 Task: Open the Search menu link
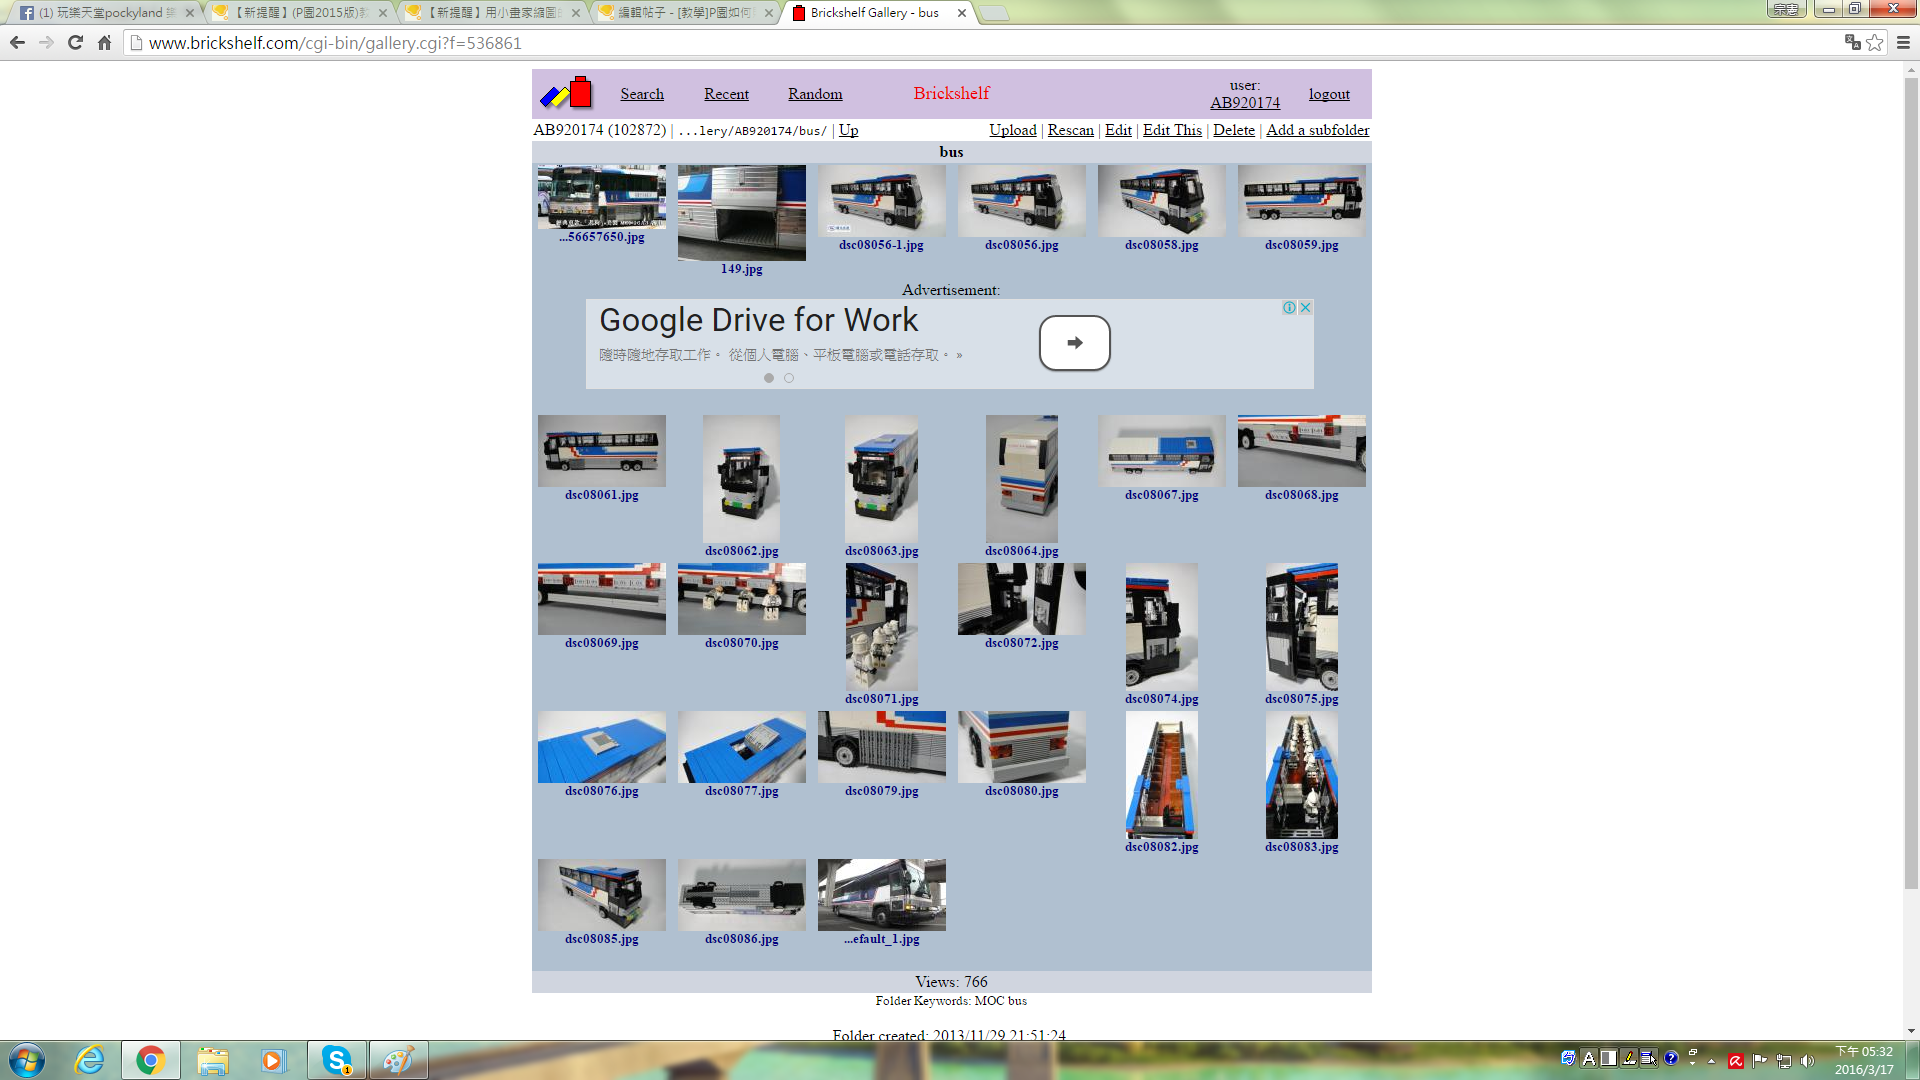click(x=641, y=94)
